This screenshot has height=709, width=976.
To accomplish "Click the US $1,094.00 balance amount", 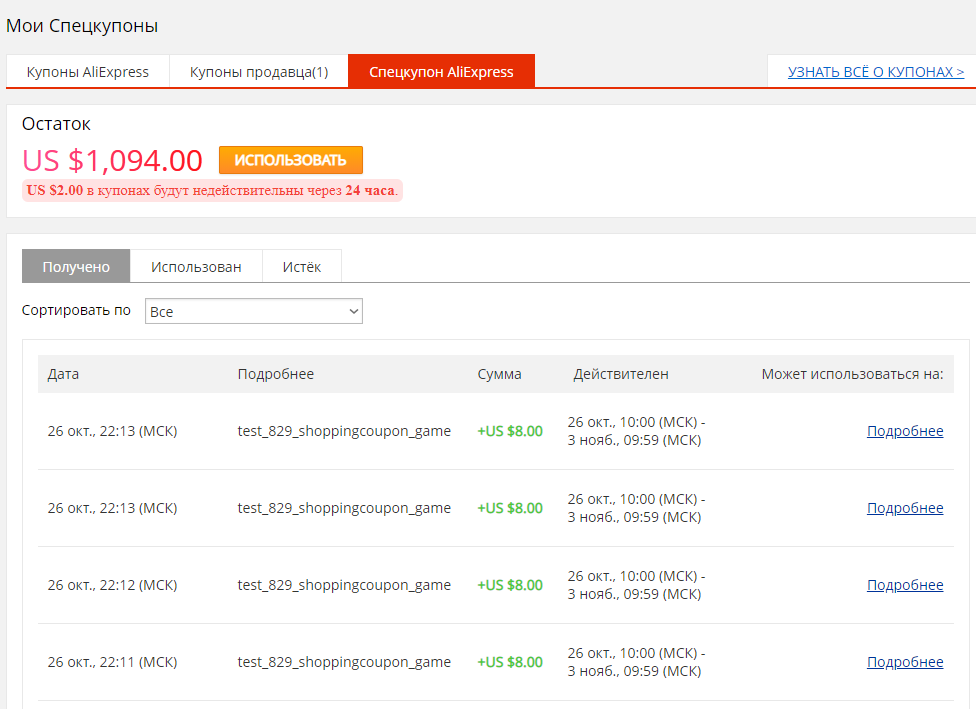I will pyautogui.click(x=113, y=161).
